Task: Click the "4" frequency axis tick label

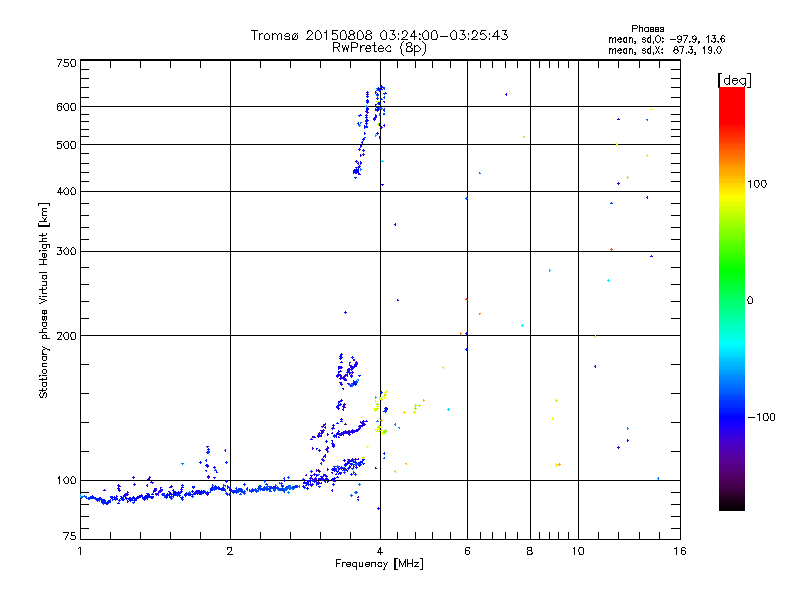Action: 380,551
